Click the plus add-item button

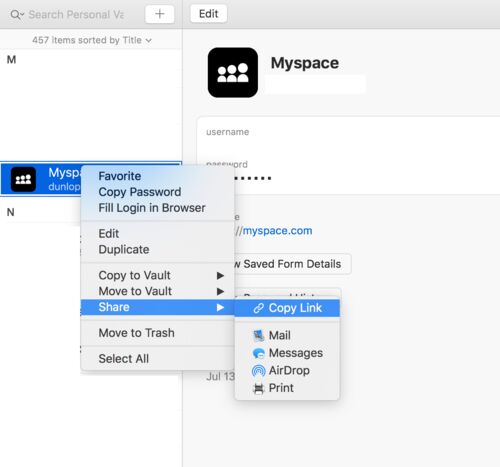pyautogui.click(x=160, y=14)
